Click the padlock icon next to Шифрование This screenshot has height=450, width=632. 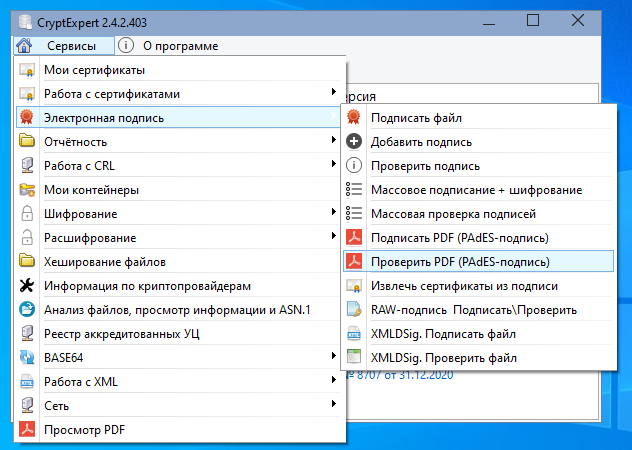(27, 214)
